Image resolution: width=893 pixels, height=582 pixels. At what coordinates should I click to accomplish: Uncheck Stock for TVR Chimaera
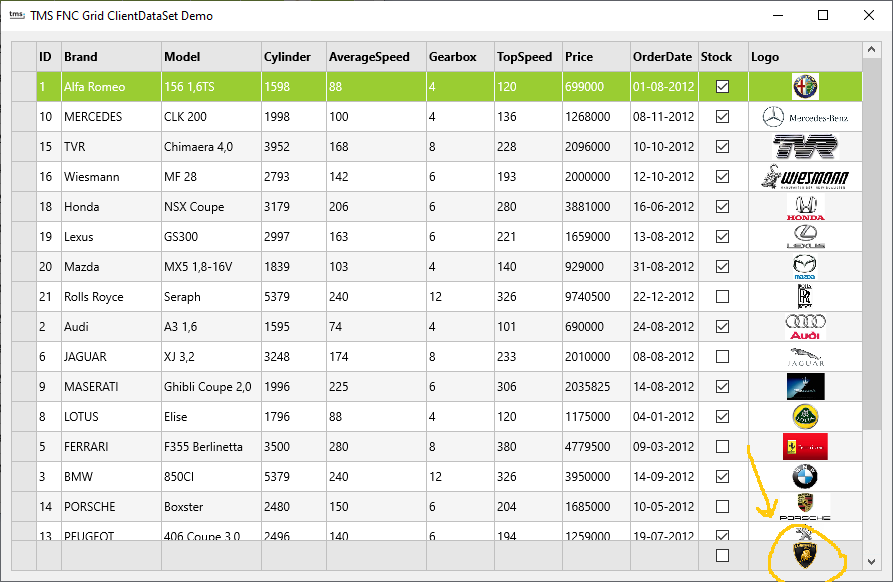pos(722,147)
